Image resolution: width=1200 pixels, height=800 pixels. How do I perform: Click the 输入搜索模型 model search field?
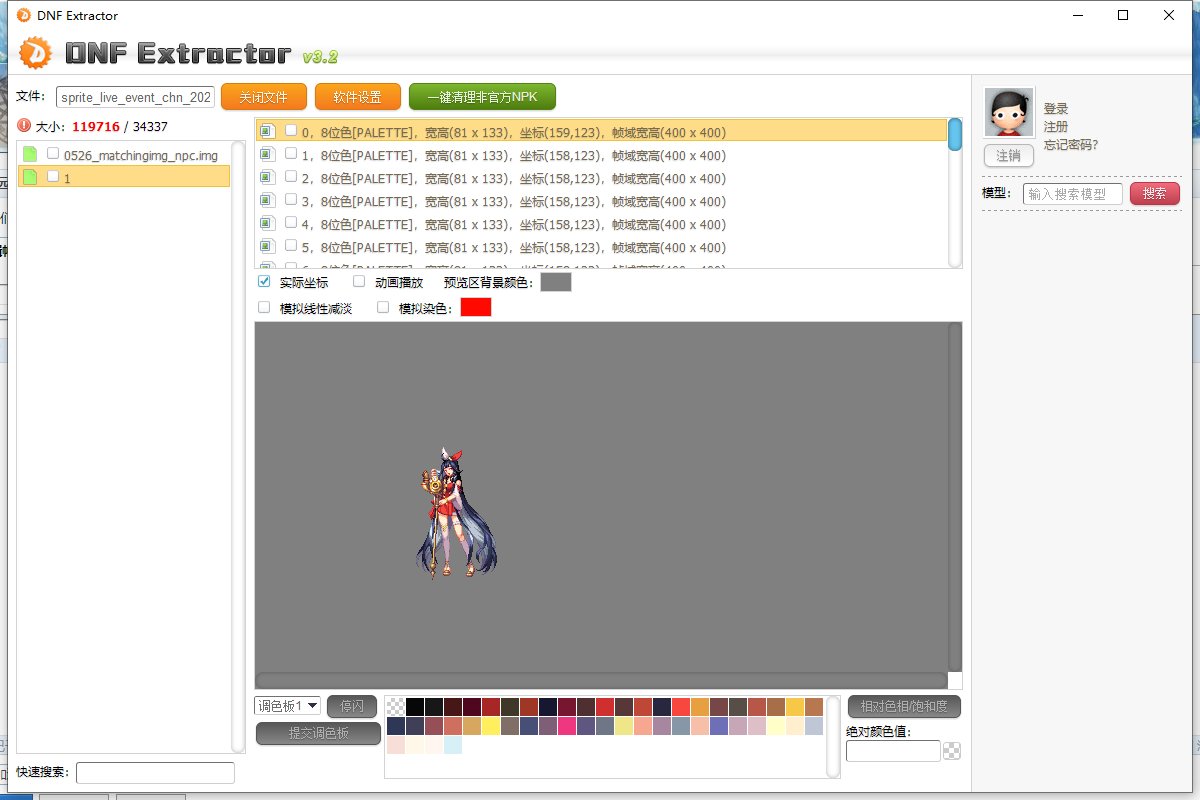click(x=1073, y=194)
